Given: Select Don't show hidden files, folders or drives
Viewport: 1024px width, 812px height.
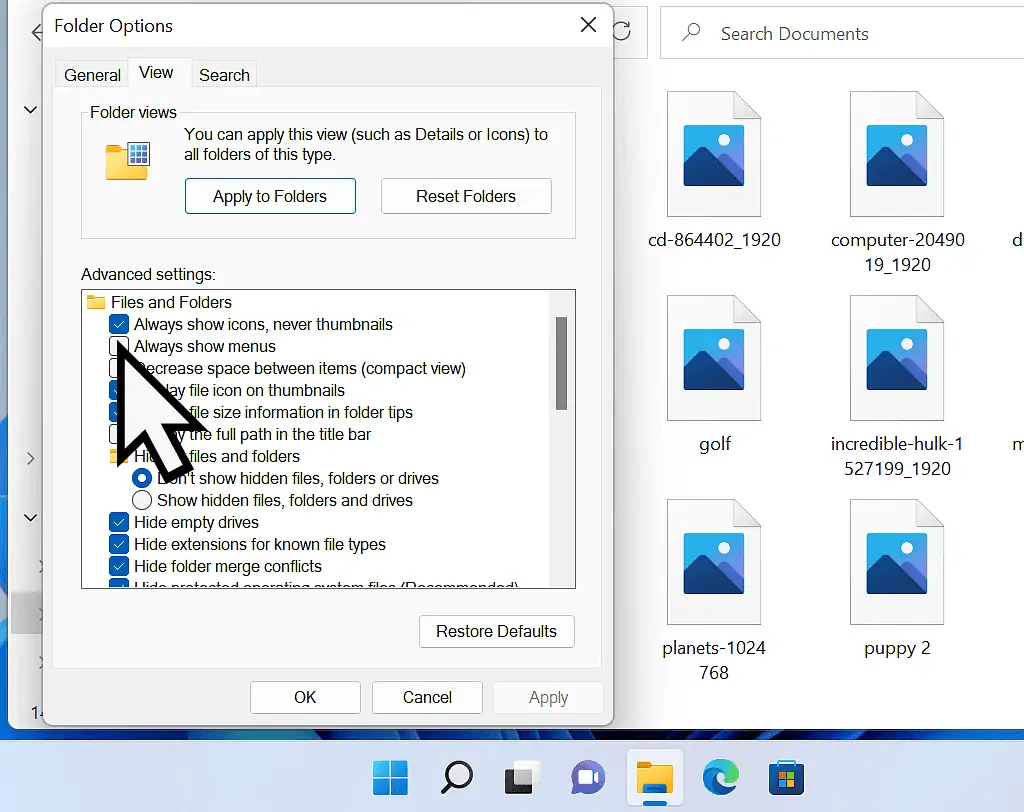Looking at the screenshot, I should tap(142, 478).
